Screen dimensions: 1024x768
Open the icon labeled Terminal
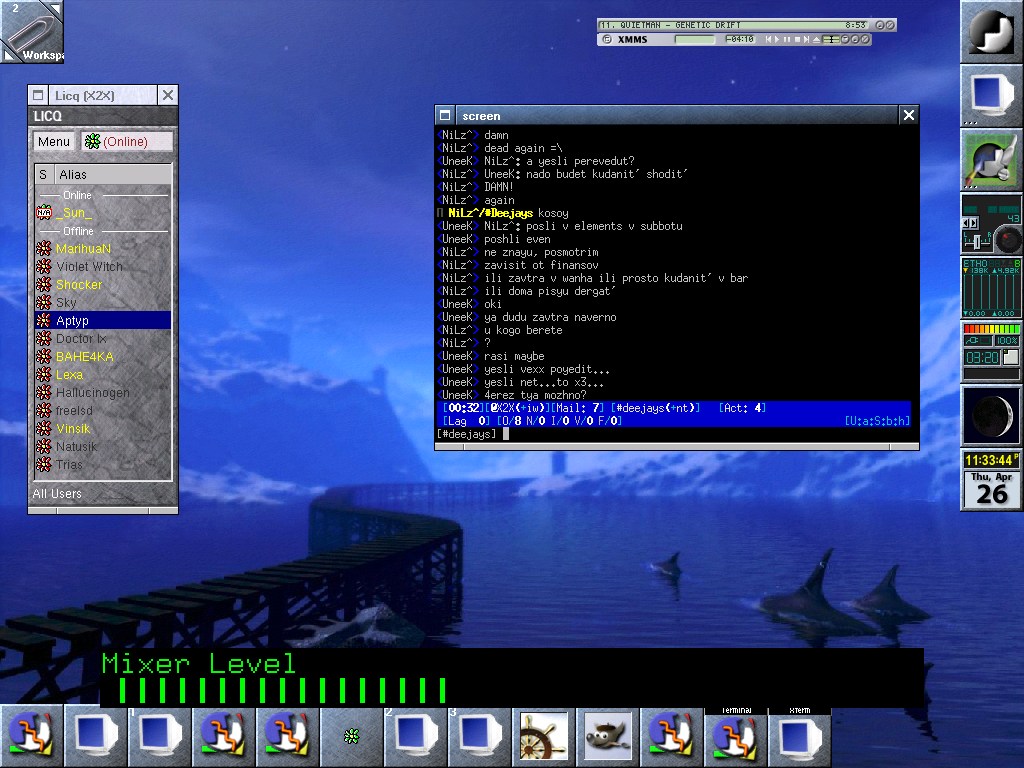pos(735,737)
